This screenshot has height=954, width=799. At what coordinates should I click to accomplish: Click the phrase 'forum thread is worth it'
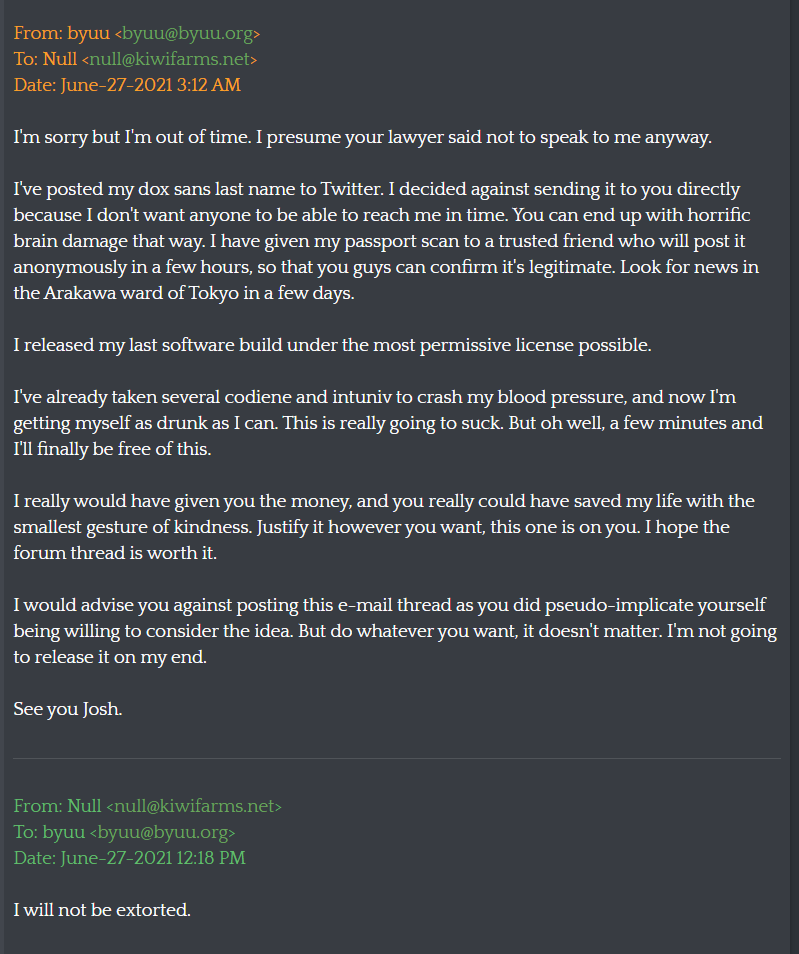coord(115,553)
